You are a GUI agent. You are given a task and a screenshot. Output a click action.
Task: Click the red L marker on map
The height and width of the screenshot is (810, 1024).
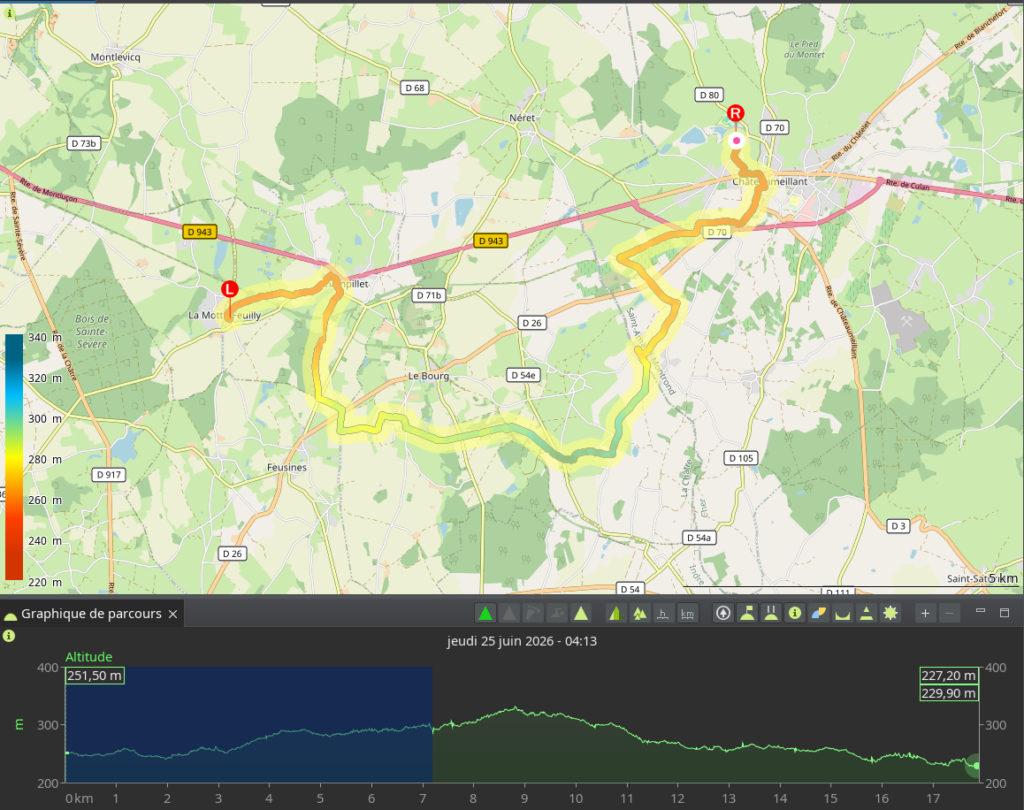(x=229, y=289)
